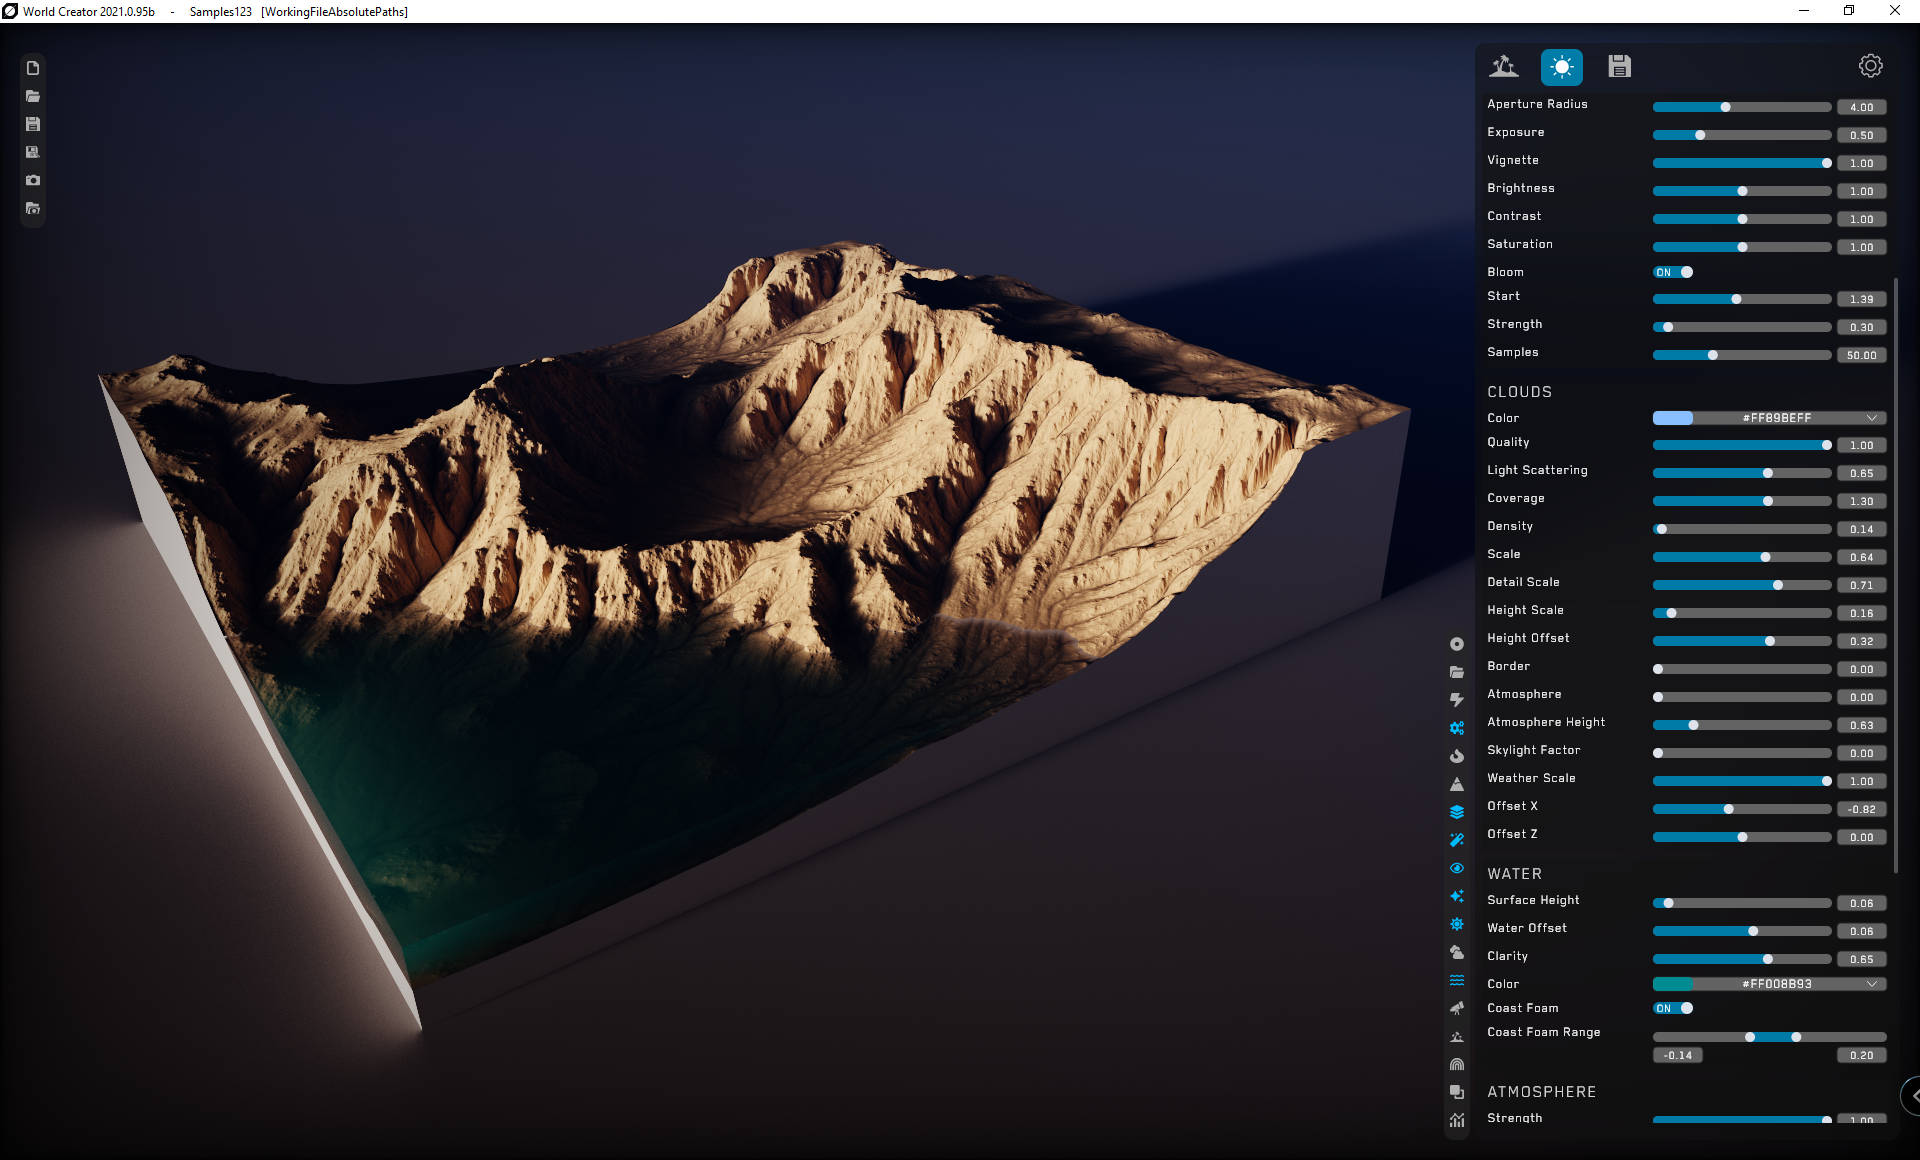
Task: Open the clouds icon in the side strip
Action: pyautogui.click(x=1457, y=952)
